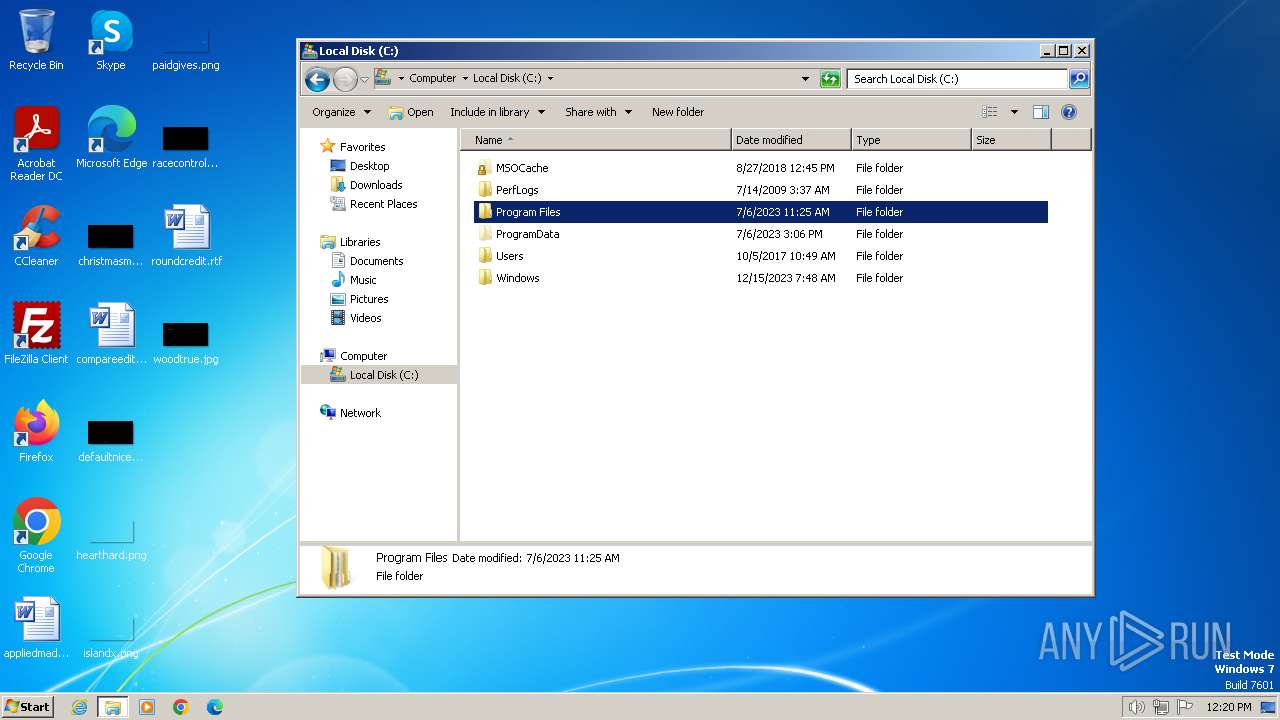Screen dimensions: 1280x720
Task: Click the volume speaker tray icon
Action: click(x=1136, y=707)
